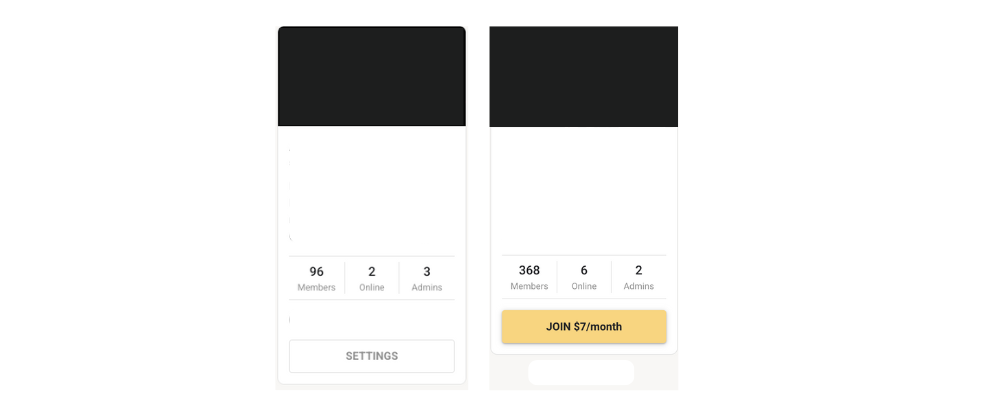Image resolution: width=1000 pixels, height=400 pixels.
Task: Click the blank row above the SETTINGS button
Action: point(371,320)
